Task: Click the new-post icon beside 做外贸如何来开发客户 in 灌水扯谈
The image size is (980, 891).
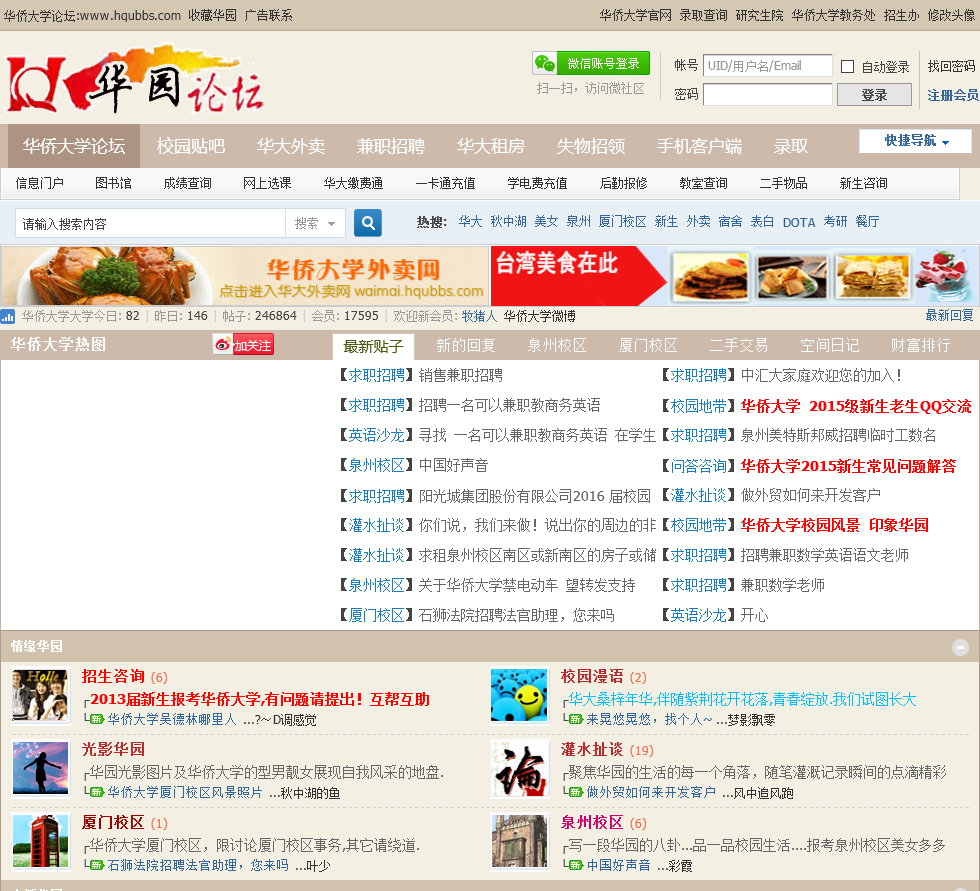Action: pyautogui.click(x=576, y=792)
